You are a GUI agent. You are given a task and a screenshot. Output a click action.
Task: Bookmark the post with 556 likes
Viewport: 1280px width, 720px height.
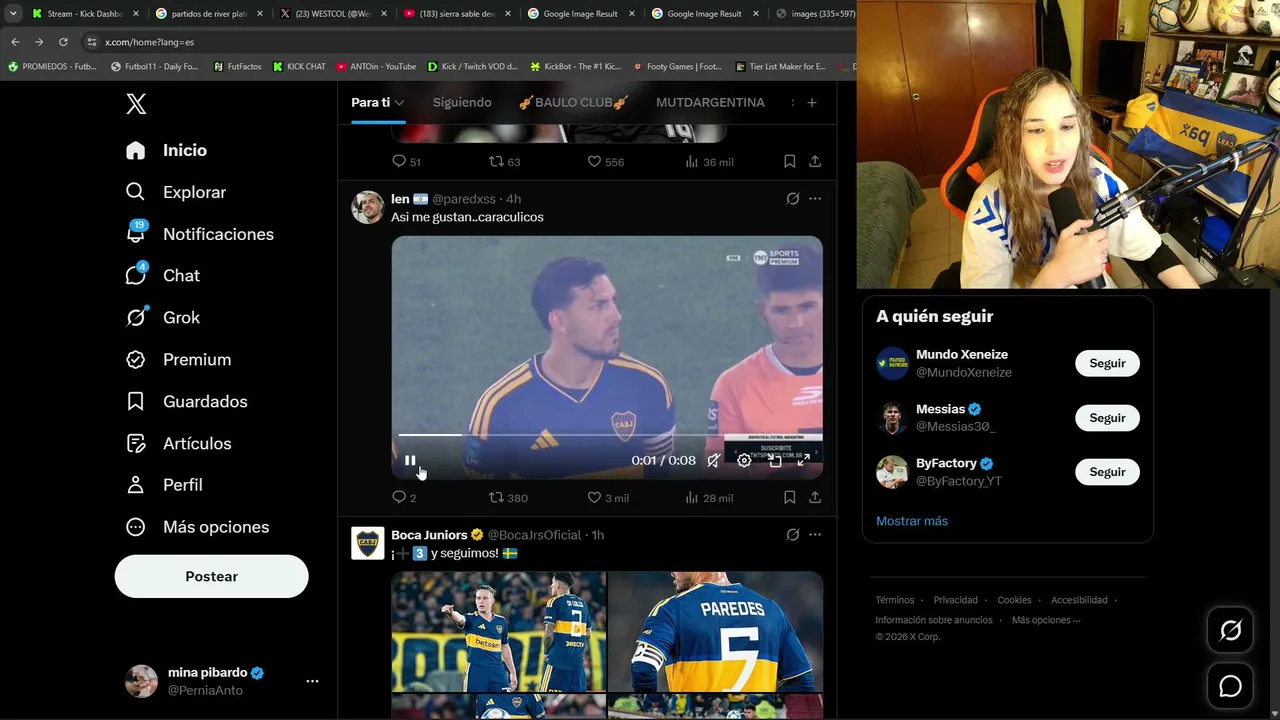[789, 161]
